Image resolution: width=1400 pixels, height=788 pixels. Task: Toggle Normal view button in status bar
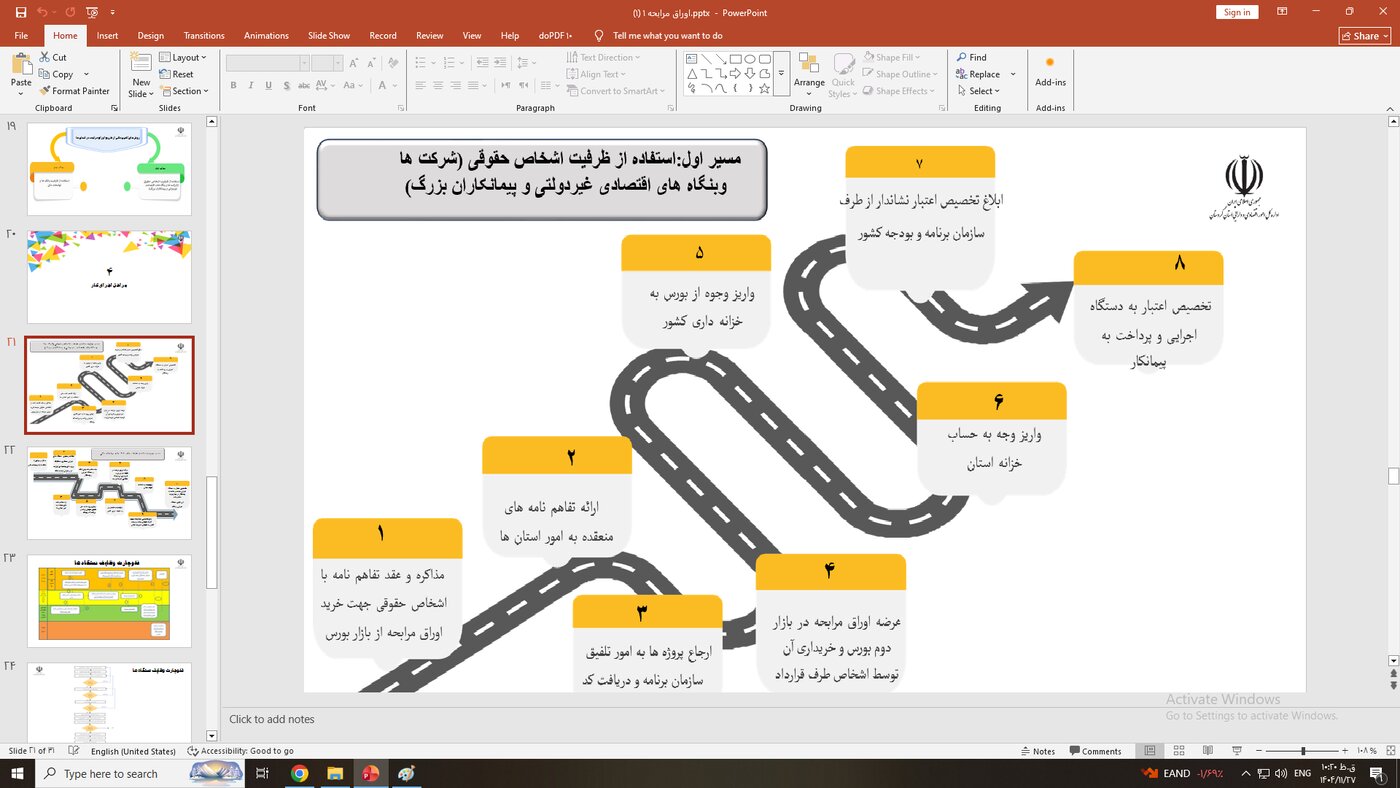click(x=1150, y=751)
